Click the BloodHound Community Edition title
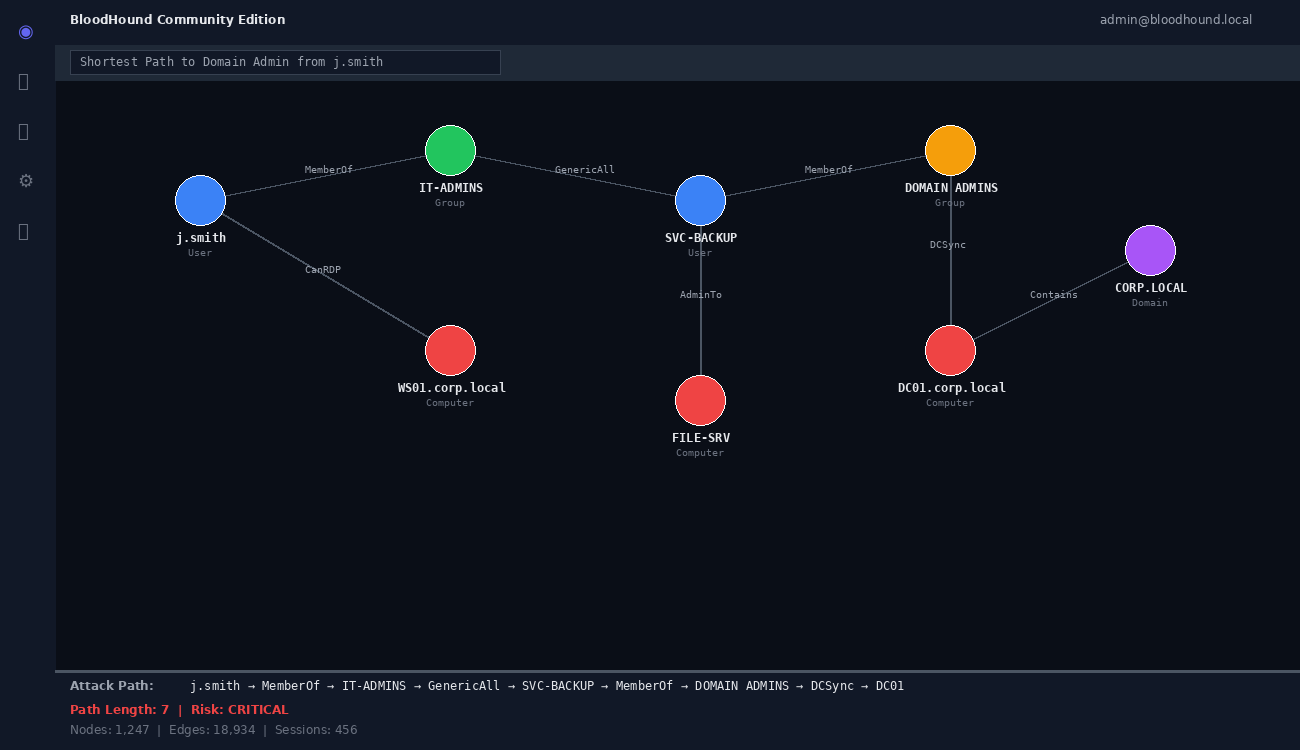This screenshot has width=1300, height=750. point(178,20)
